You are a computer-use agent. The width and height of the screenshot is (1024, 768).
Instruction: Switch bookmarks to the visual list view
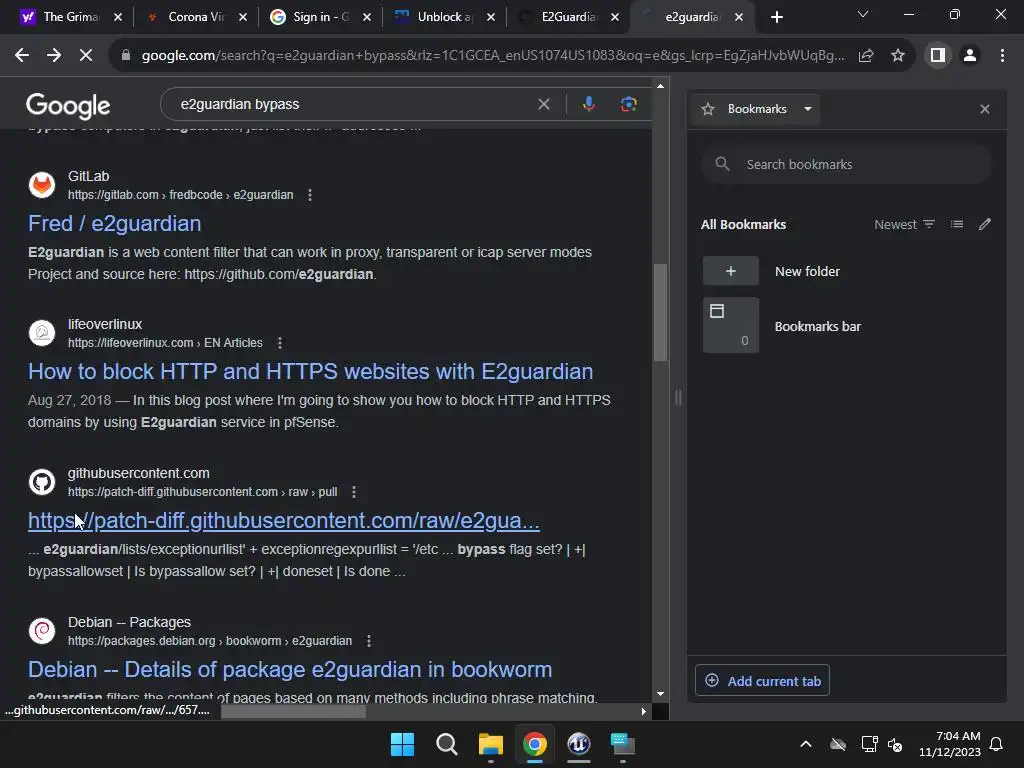click(x=957, y=224)
